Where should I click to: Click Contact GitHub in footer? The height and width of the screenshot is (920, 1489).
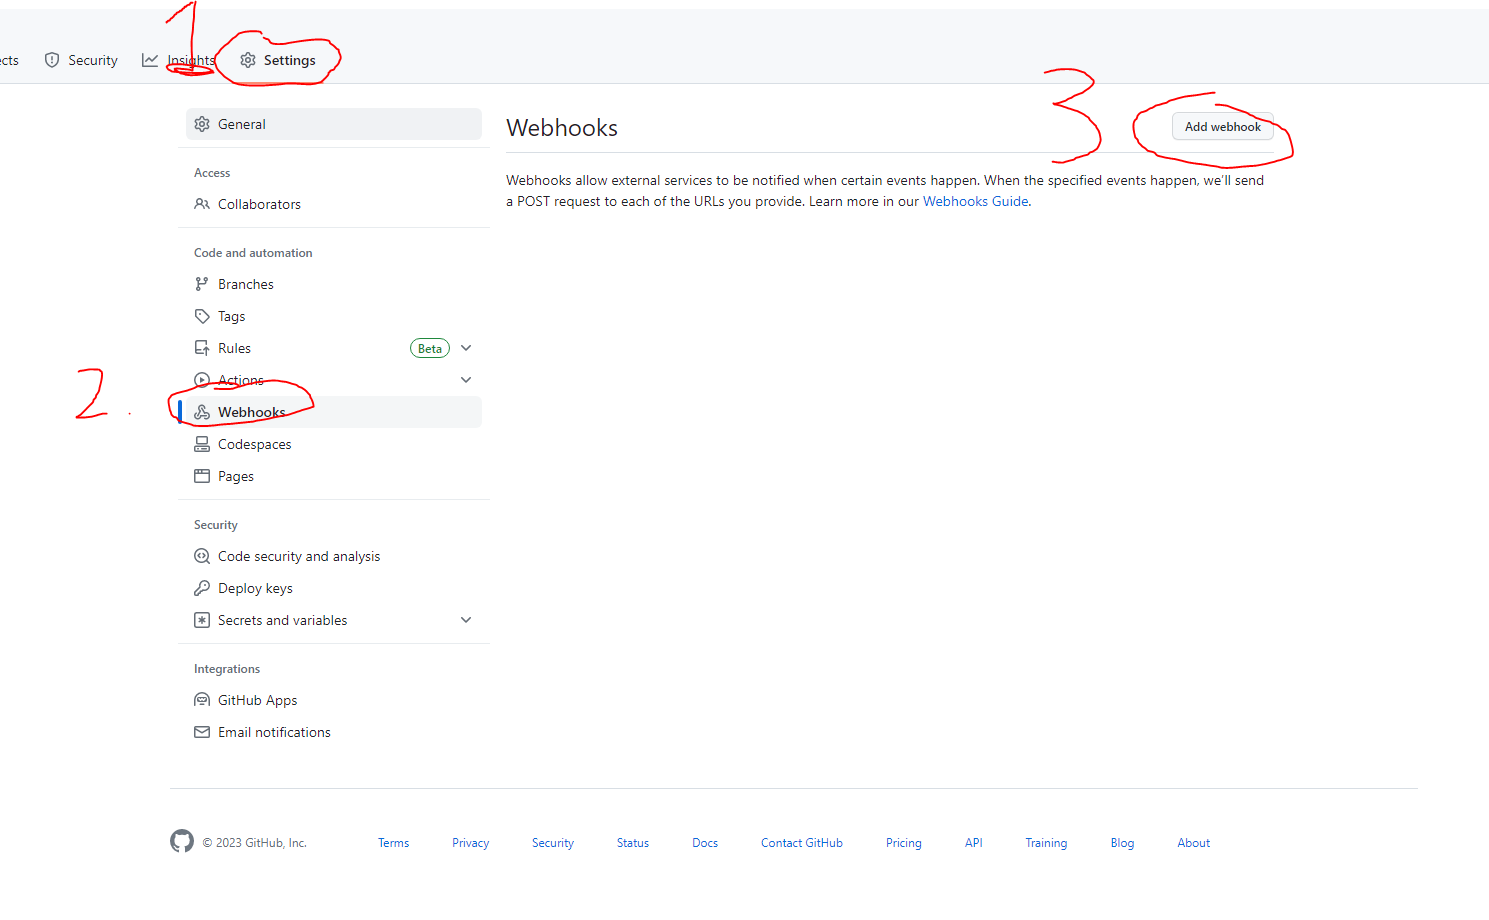(x=802, y=843)
